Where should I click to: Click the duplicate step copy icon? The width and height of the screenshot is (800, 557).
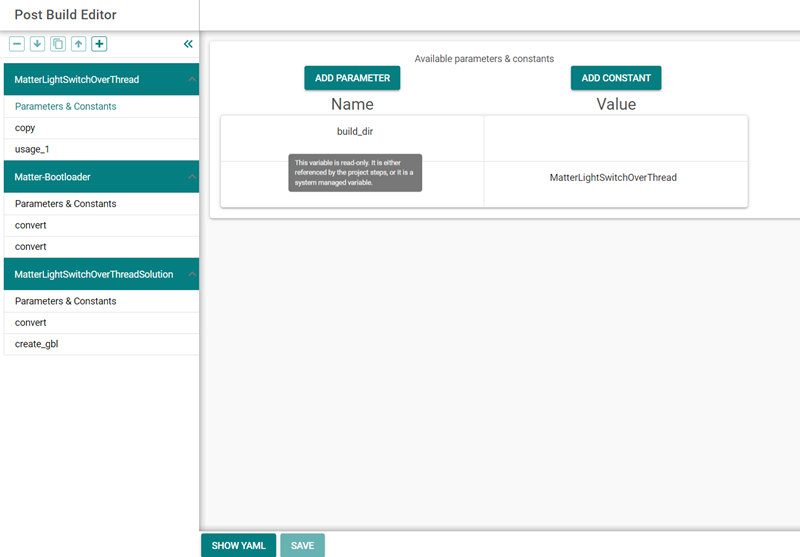[x=58, y=44]
